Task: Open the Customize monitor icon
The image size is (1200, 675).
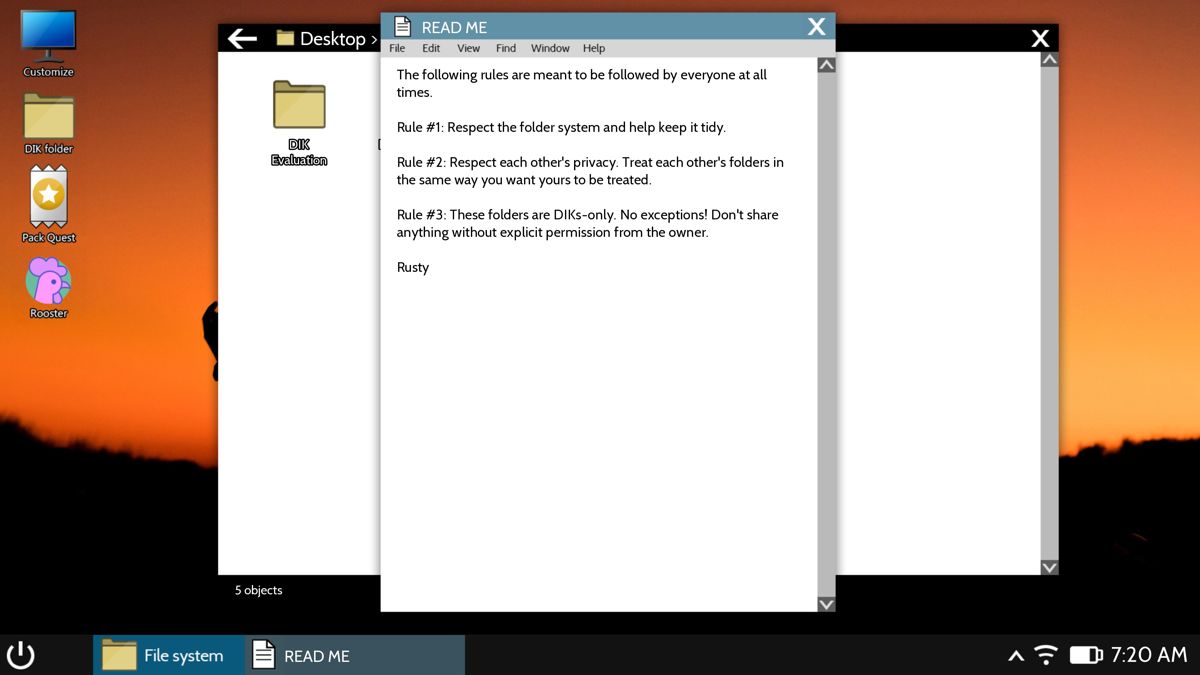Action: 48,38
